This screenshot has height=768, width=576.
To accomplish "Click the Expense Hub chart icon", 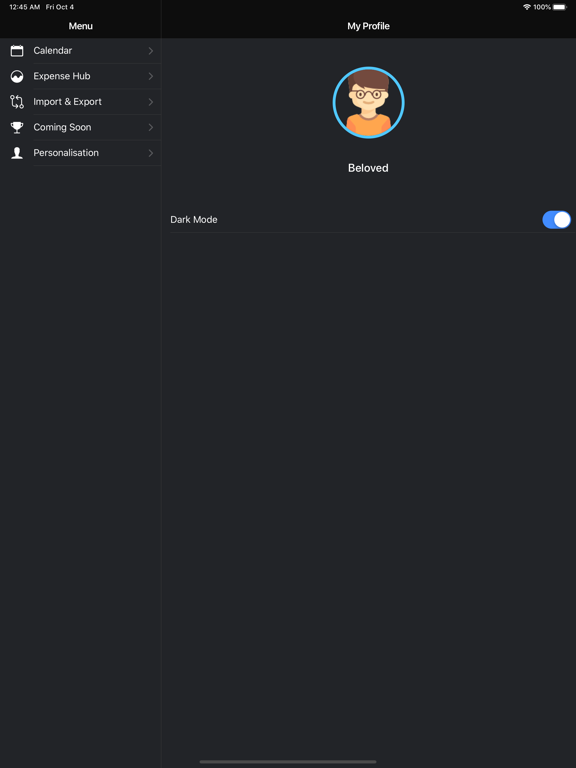I will (17, 76).
